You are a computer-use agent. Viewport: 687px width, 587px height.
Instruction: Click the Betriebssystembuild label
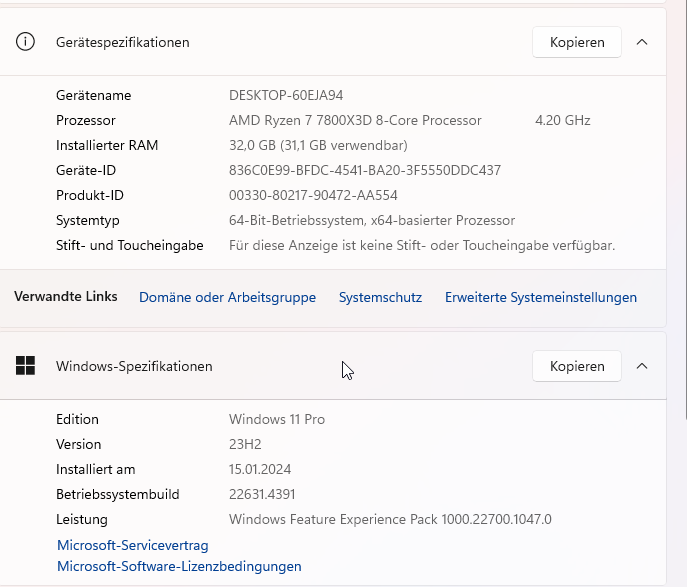click(x=117, y=494)
